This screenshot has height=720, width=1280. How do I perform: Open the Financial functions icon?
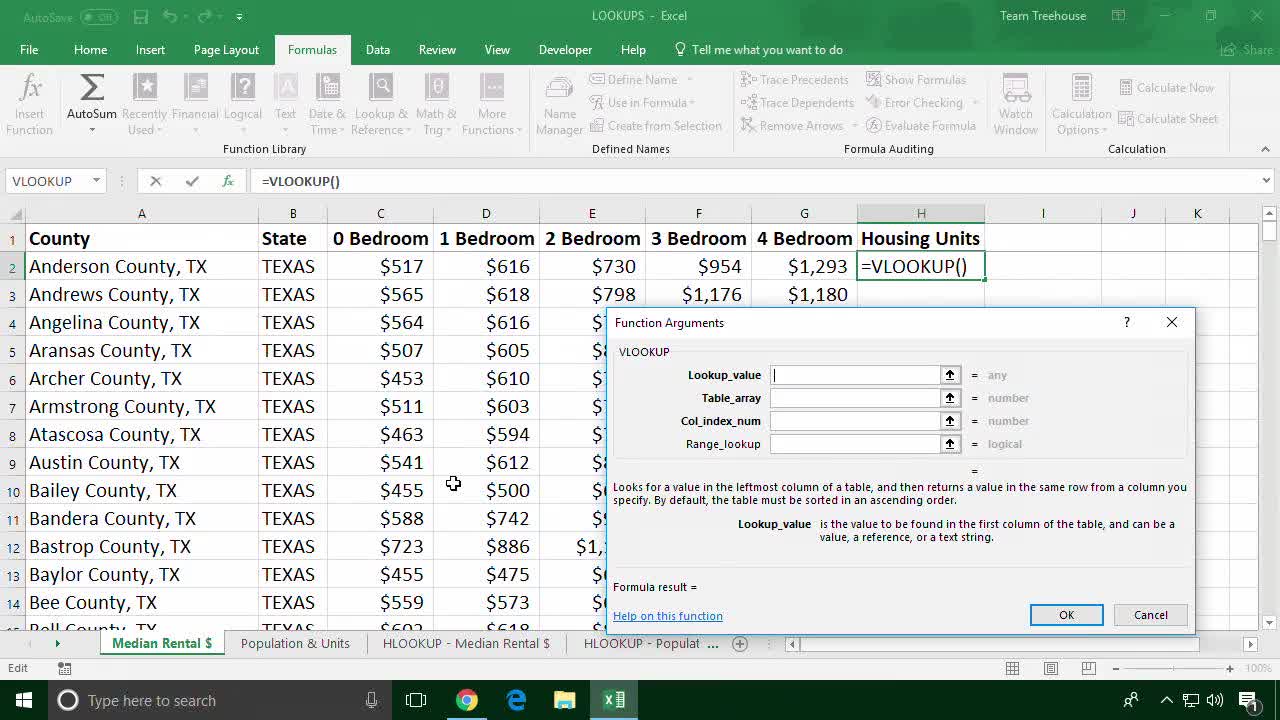(x=195, y=89)
